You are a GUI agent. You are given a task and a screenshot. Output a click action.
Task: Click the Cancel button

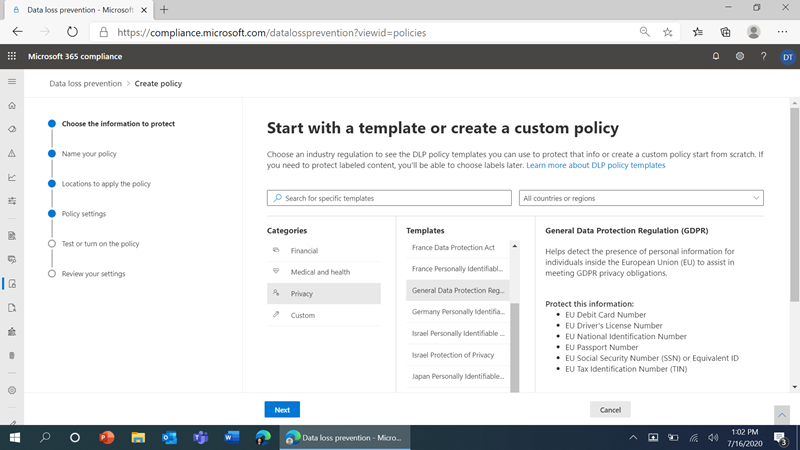click(x=610, y=410)
